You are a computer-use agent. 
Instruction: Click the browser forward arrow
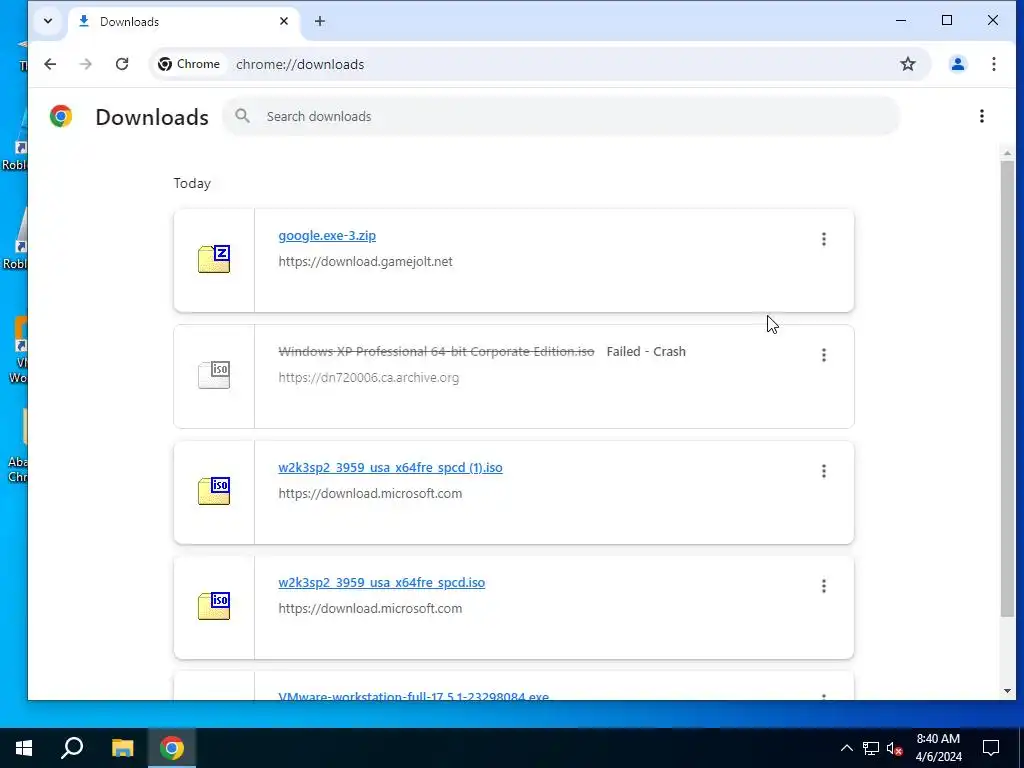click(x=86, y=64)
